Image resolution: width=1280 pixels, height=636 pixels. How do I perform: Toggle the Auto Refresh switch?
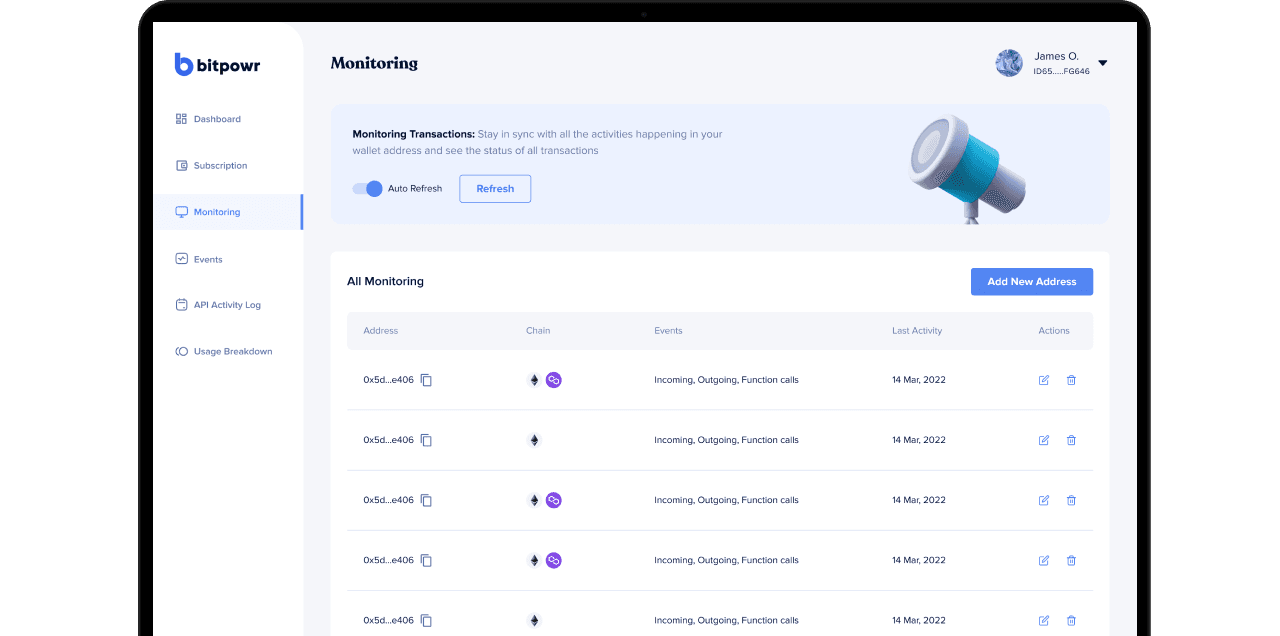click(x=368, y=189)
